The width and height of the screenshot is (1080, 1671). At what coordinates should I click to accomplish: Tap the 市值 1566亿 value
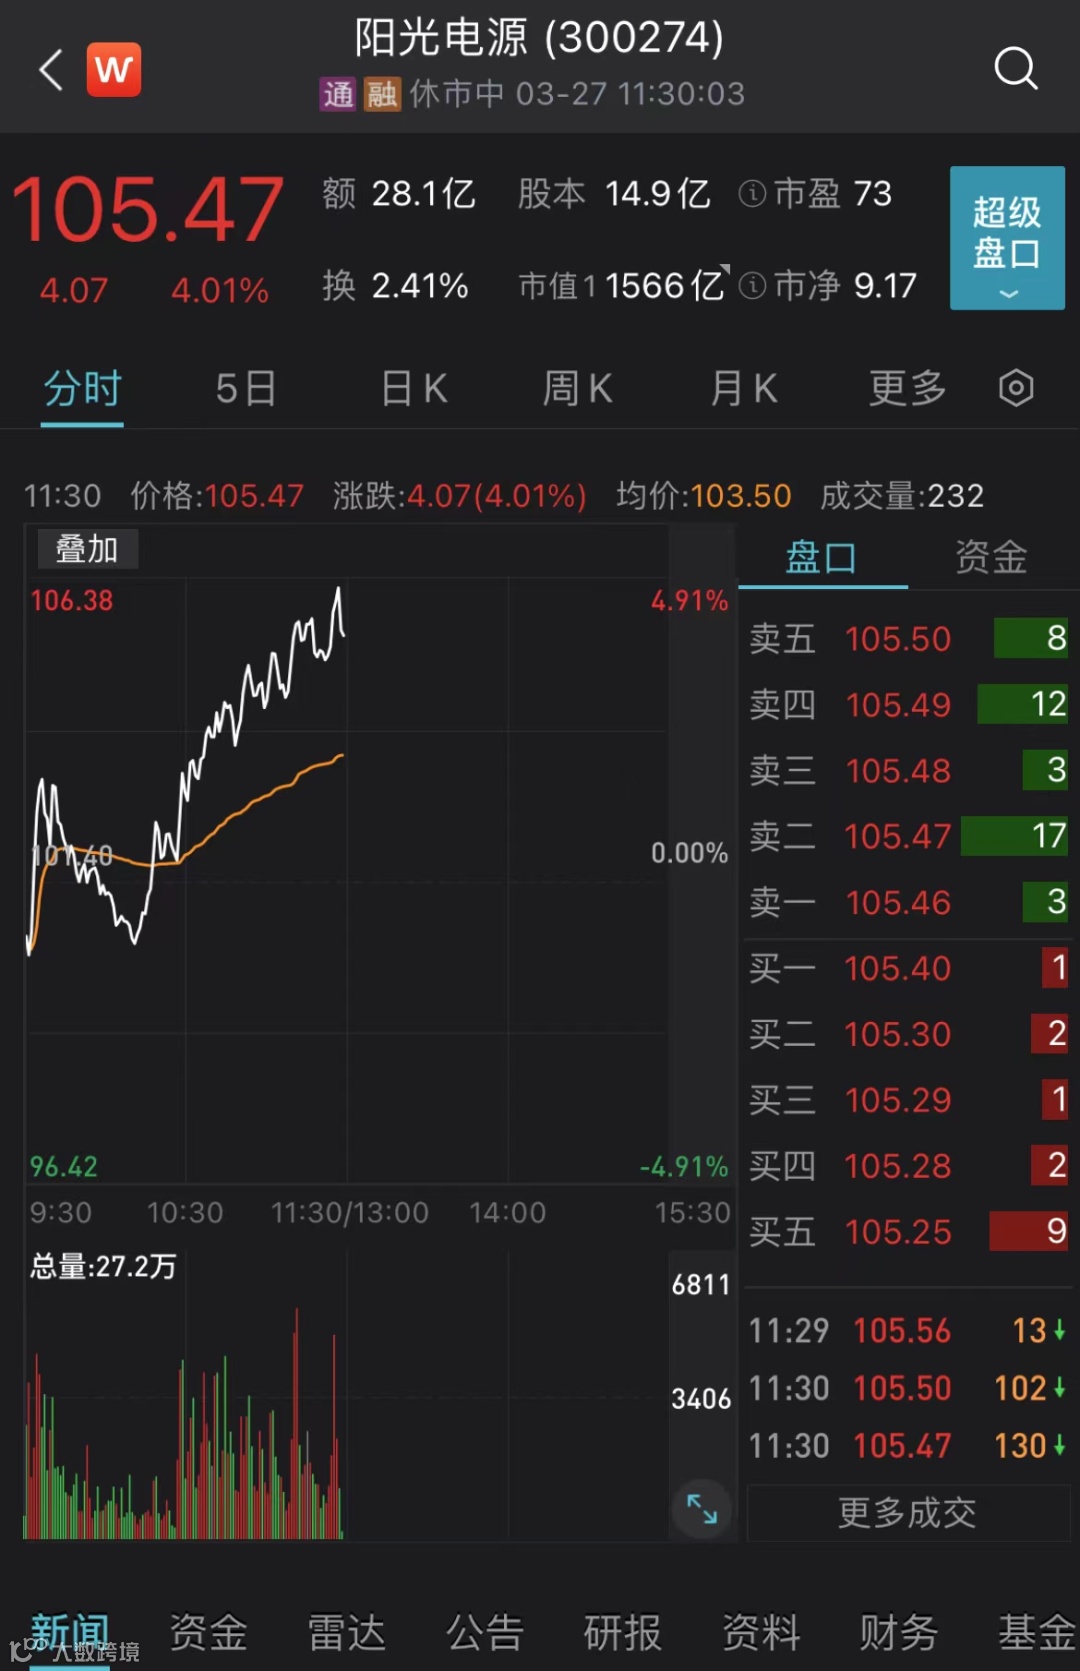tap(620, 286)
